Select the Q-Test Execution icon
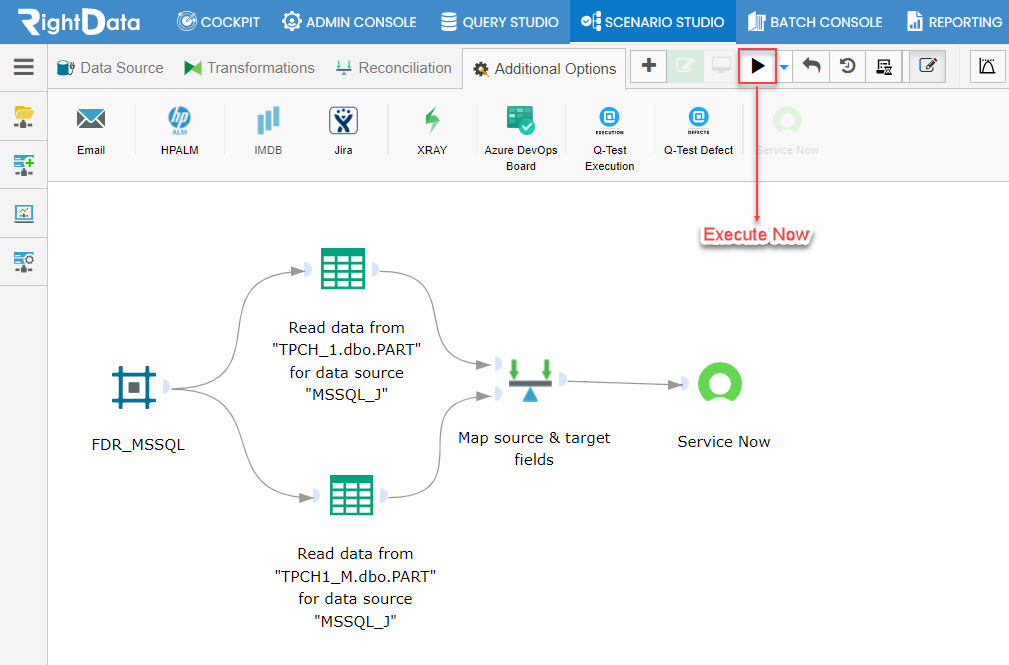 coord(609,120)
